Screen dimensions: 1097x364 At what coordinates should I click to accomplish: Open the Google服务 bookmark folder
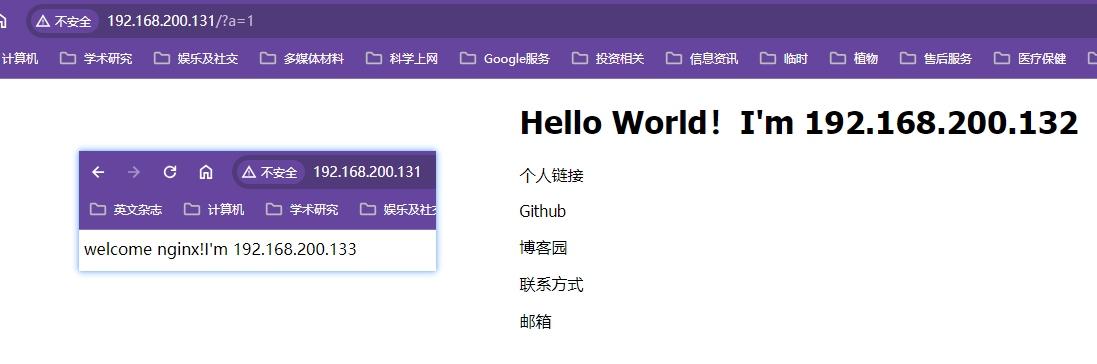pos(504,59)
